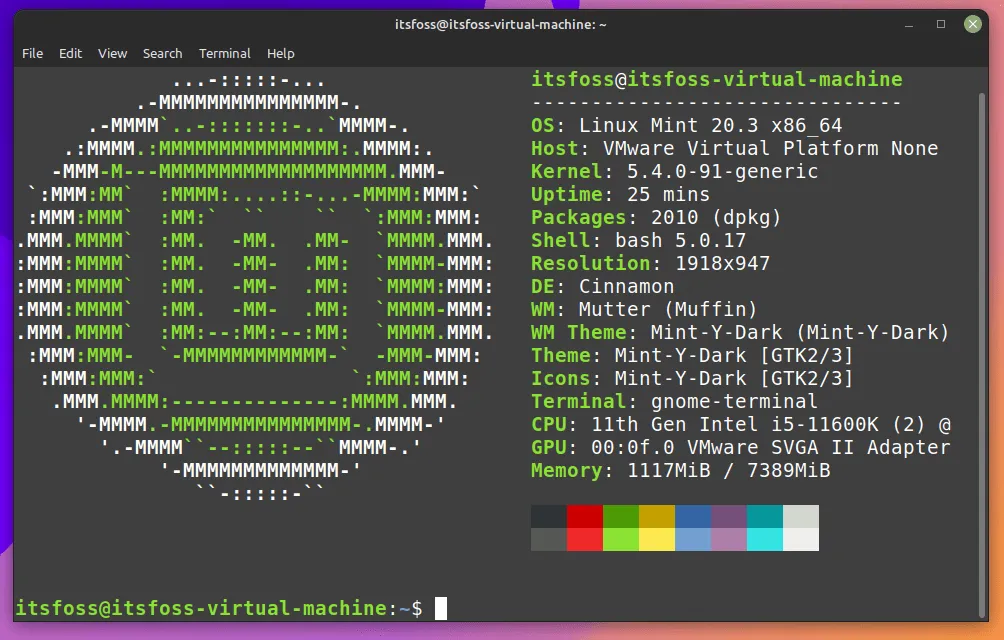Open the Help menu
The height and width of the screenshot is (640, 1004).
pyautogui.click(x=280, y=53)
